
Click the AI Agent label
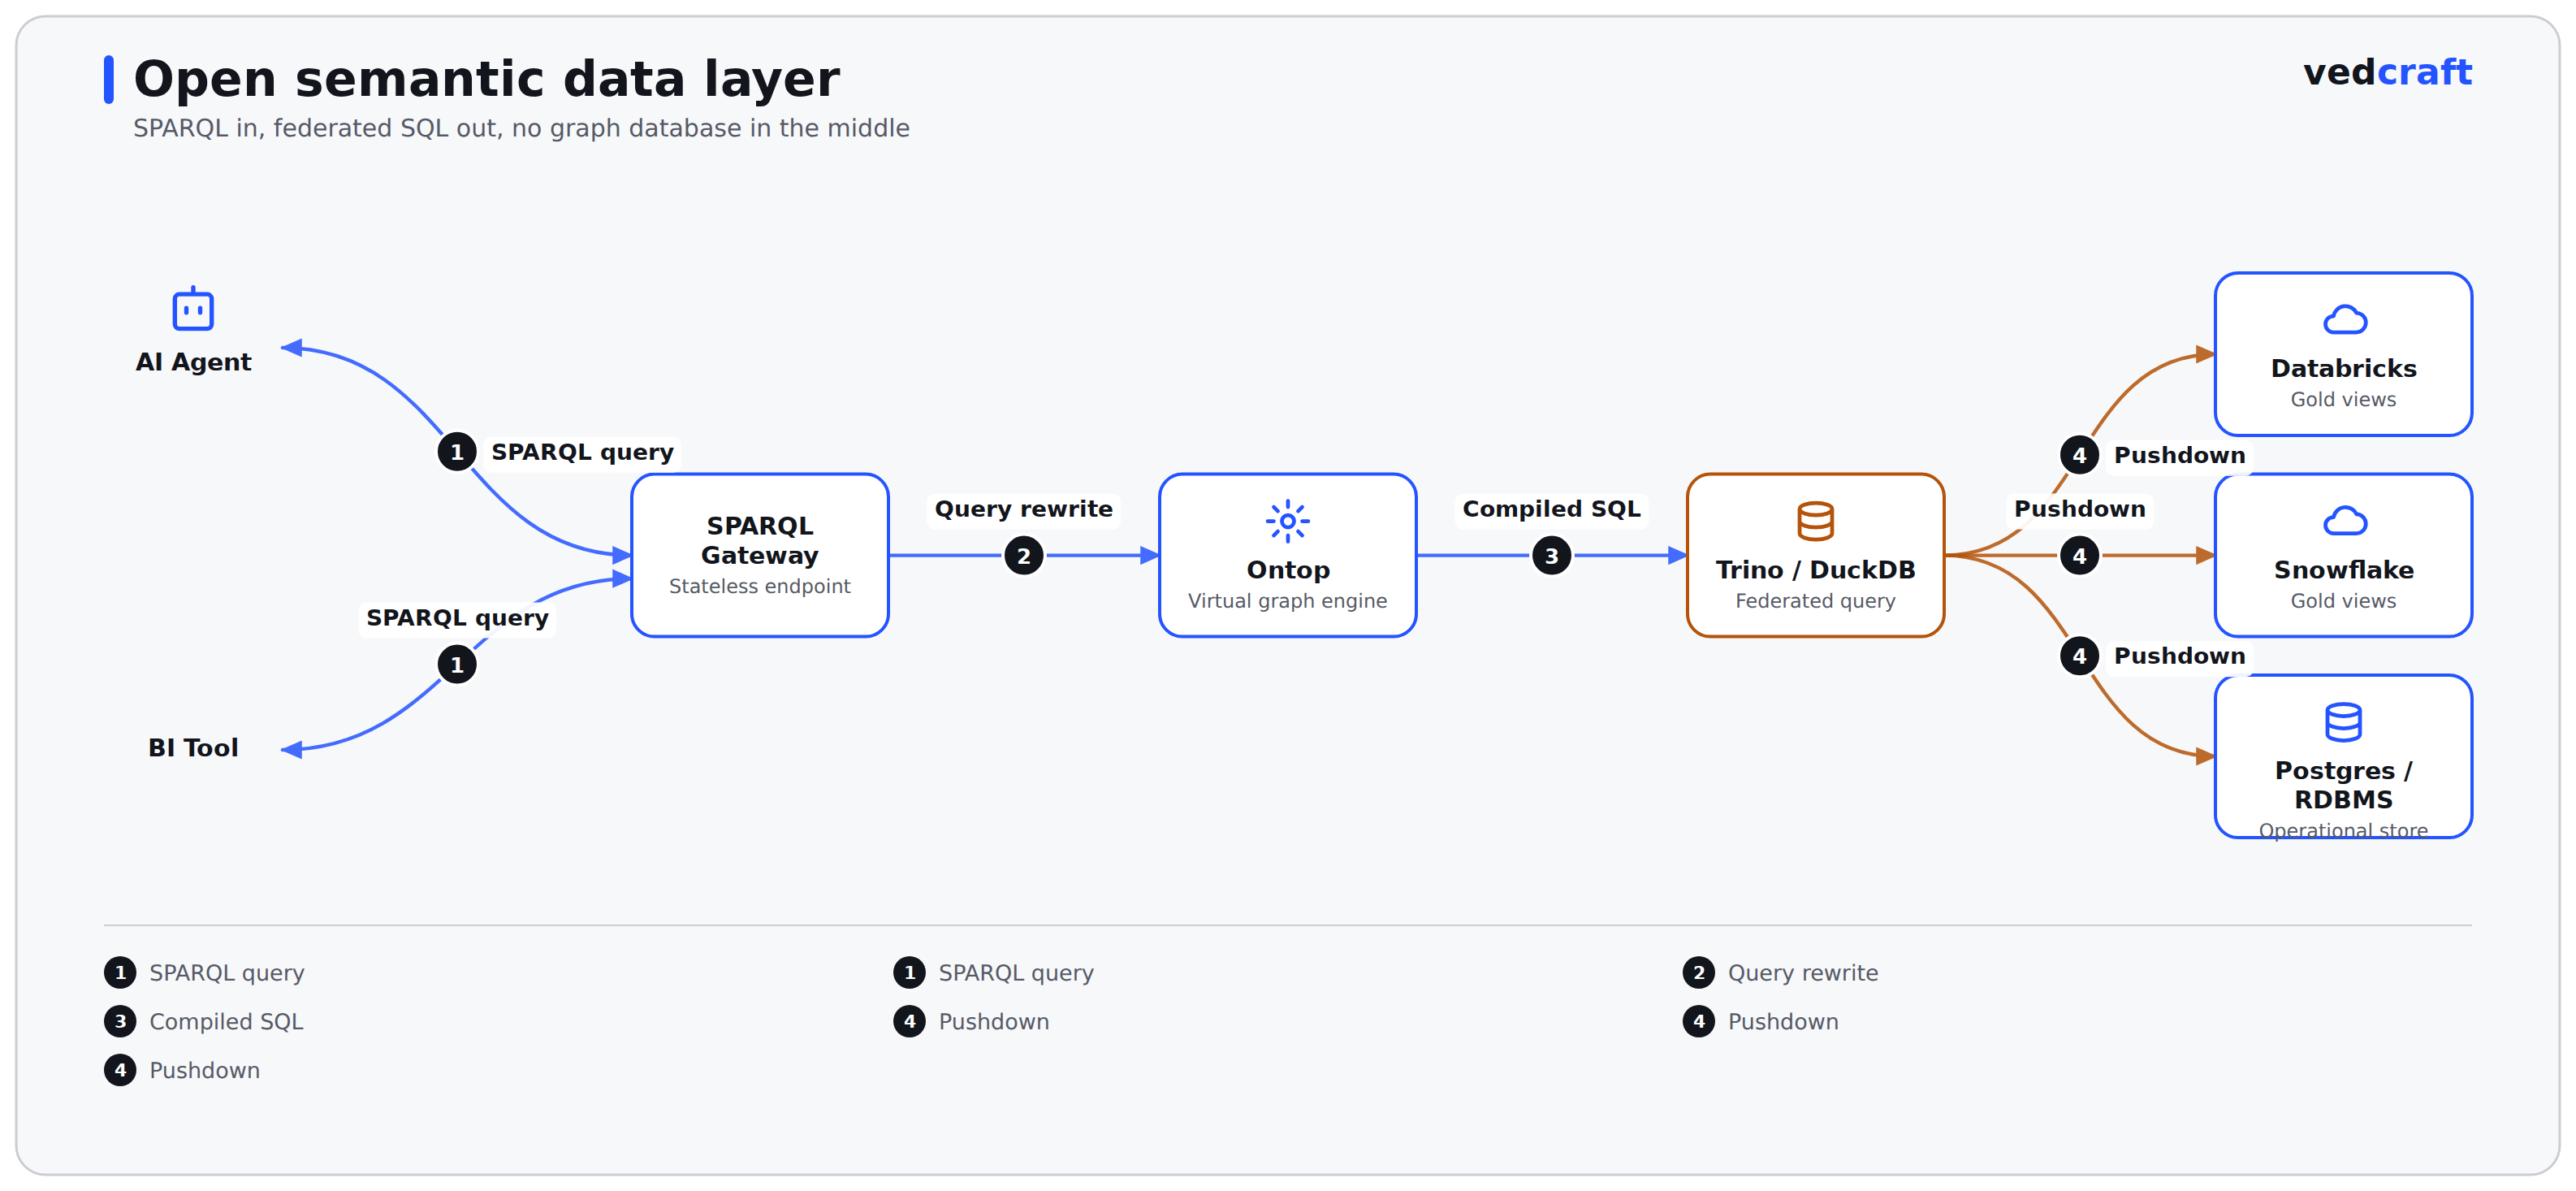pyautogui.click(x=193, y=362)
